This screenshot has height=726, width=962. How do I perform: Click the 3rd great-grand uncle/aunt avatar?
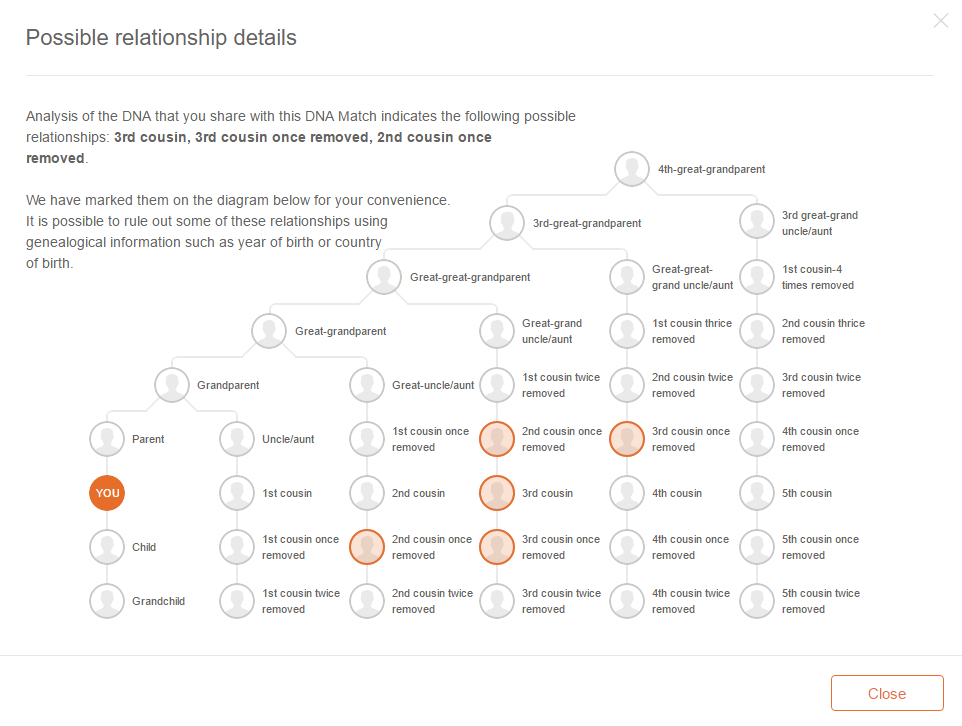(x=757, y=222)
